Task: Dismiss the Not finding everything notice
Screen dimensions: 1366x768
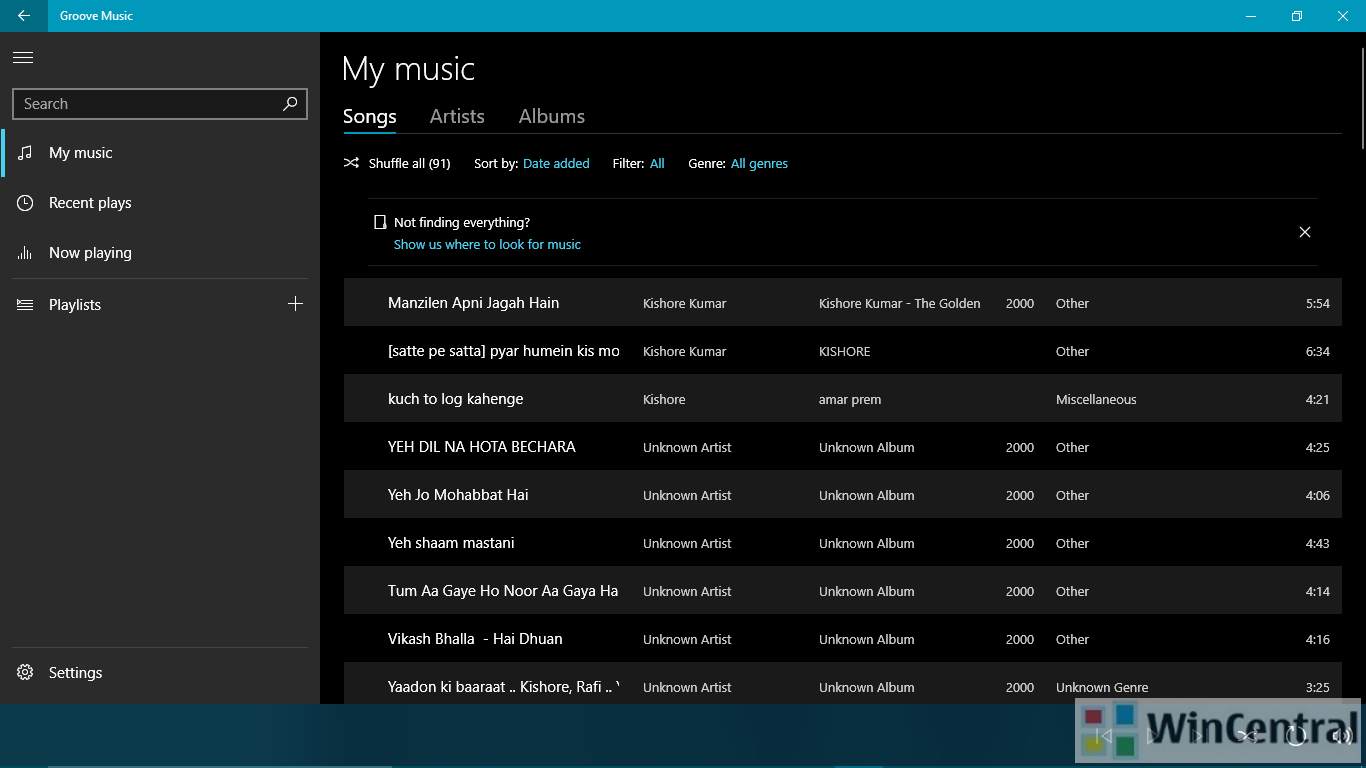Action: pyautogui.click(x=1305, y=232)
